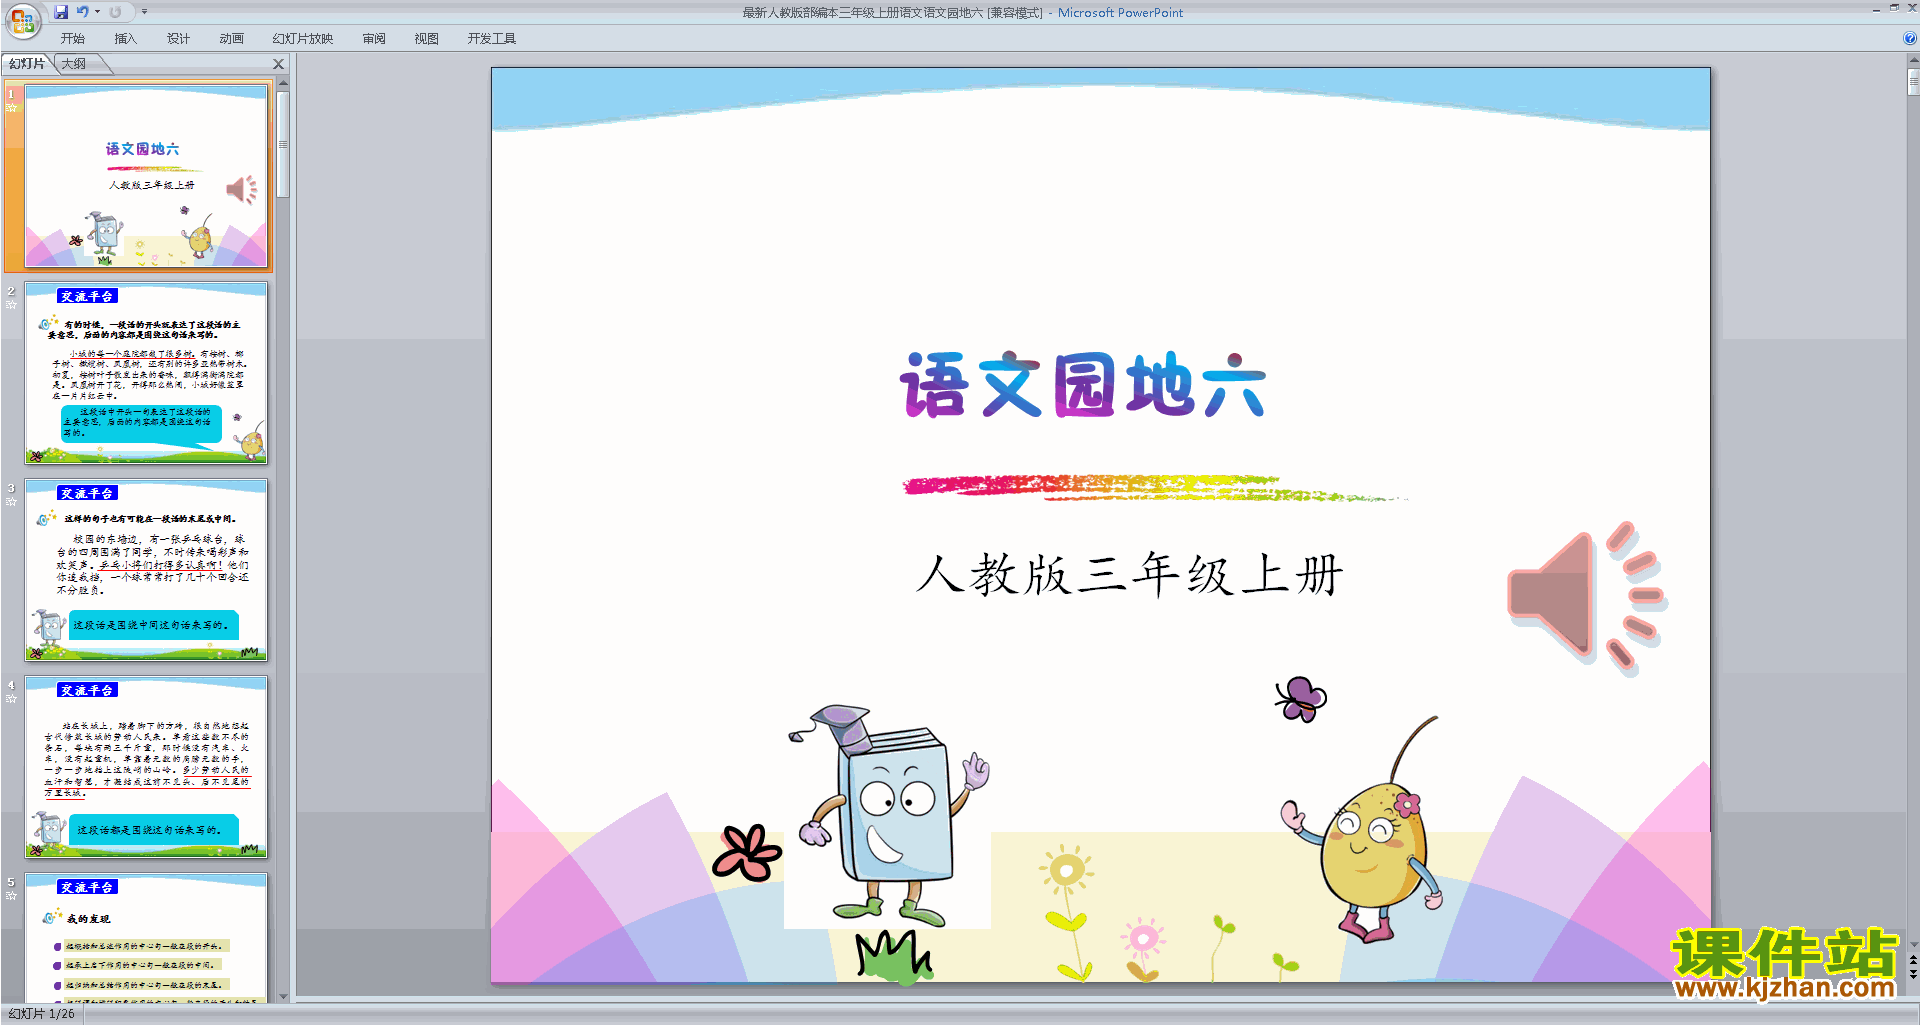Open the 开发工具 ribbon tab
The height and width of the screenshot is (1025, 1920).
pyautogui.click(x=492, y=39)
